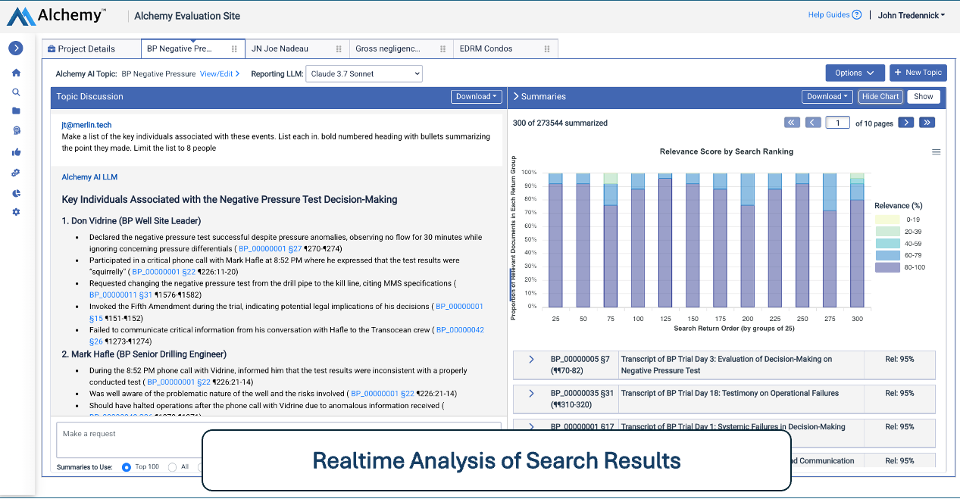Click "300 of 273544 summarized" text
Image resolution: width=960 pixels, height=502 pixels.
(x=560, y=123)
